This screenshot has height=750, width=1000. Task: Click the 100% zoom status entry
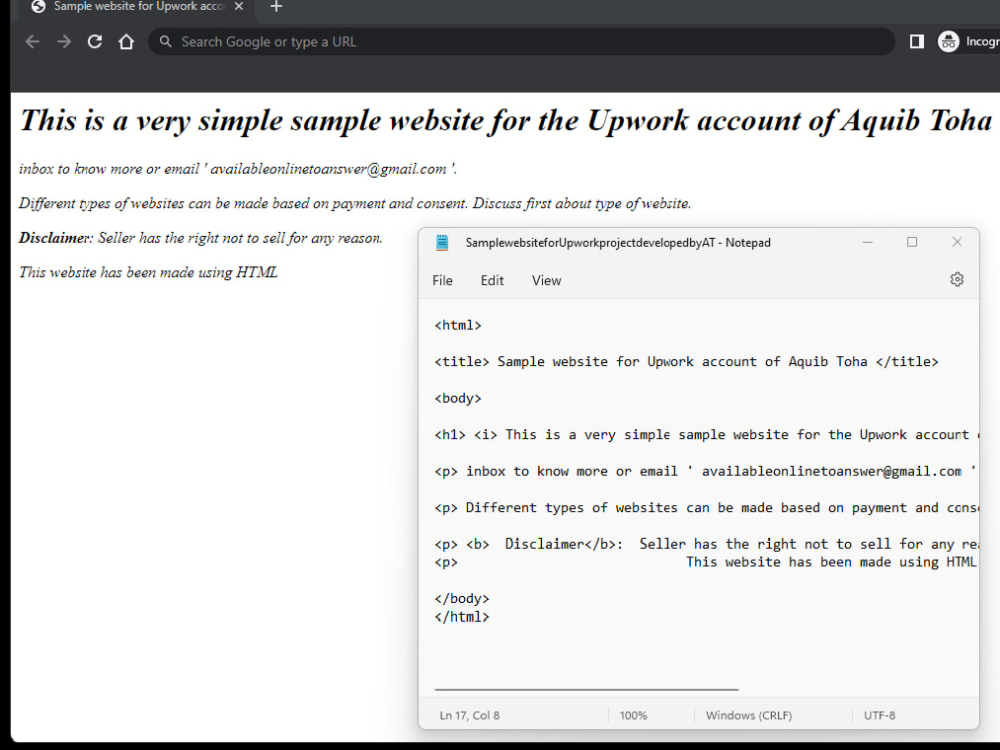coord(633,716)
